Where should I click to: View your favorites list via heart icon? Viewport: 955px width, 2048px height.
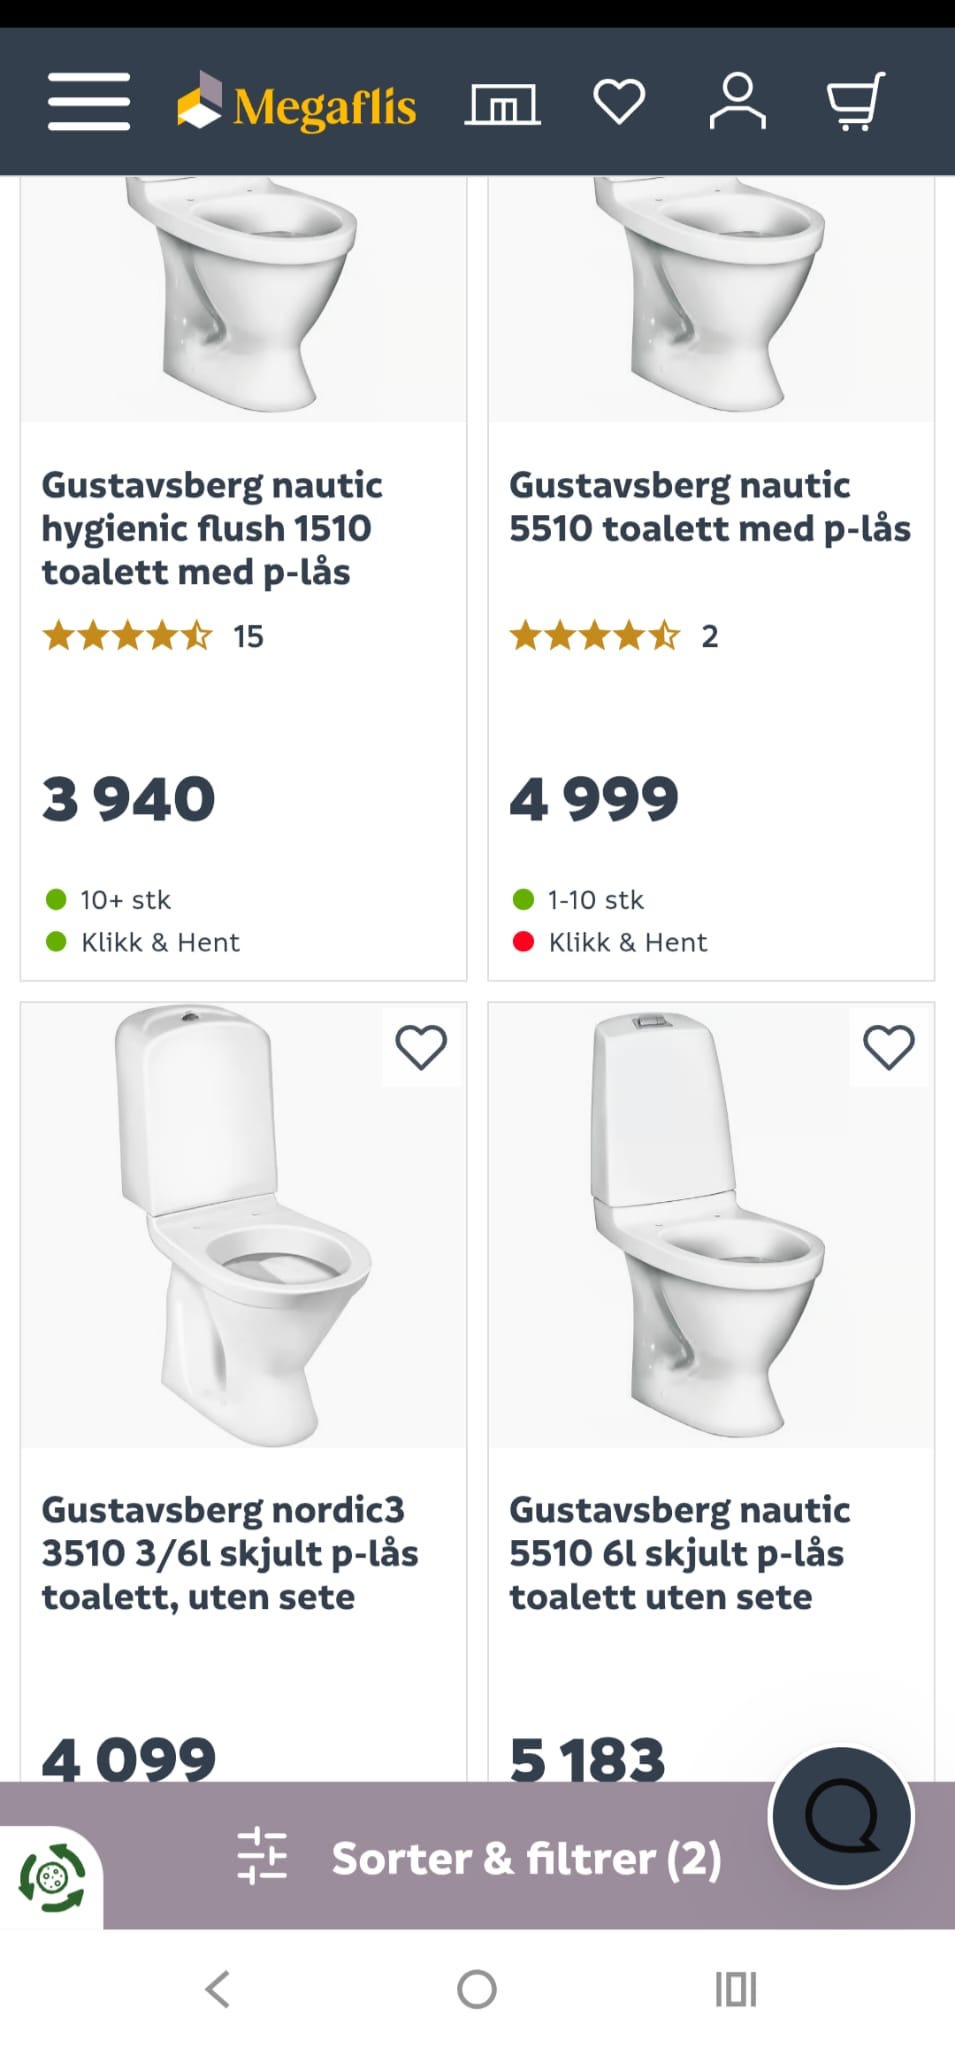pyautogui.click(x=620, y=100)
